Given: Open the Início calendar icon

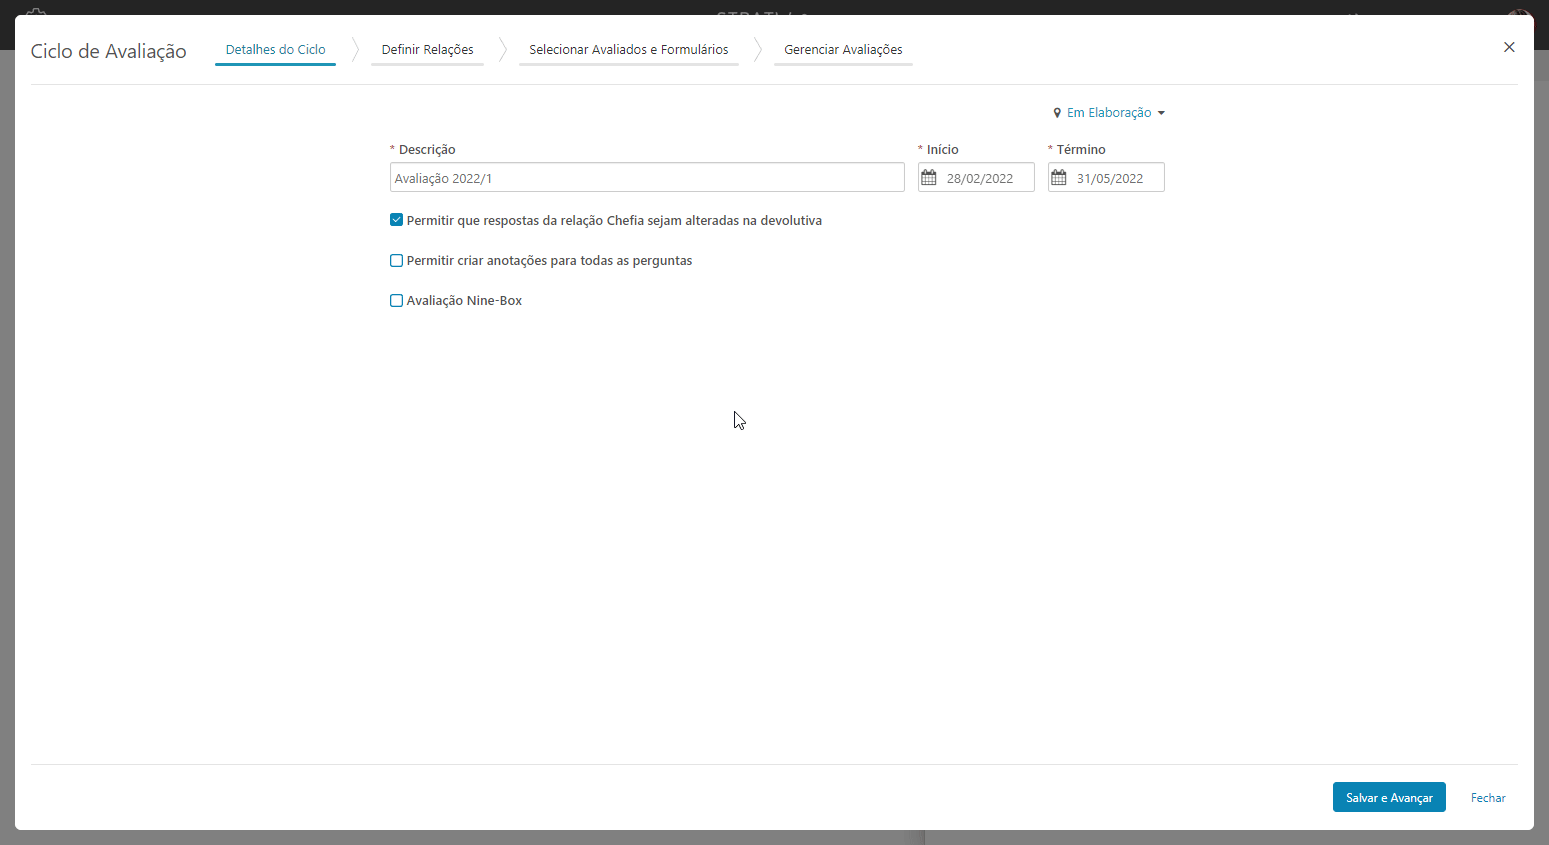Looking at the screenshot, I should [929, 178].
